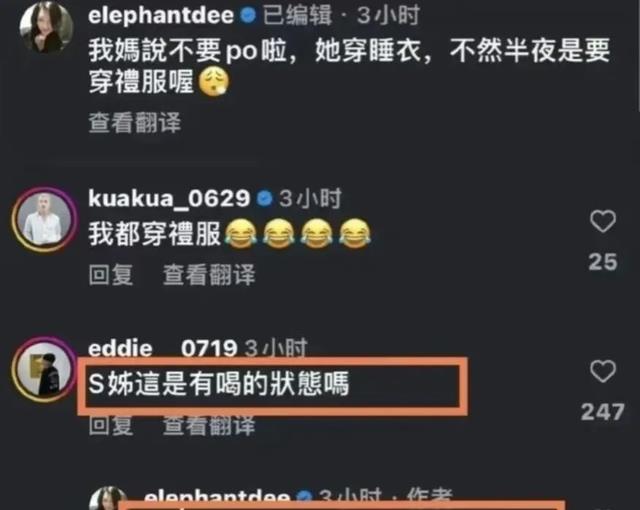
Task: Open kuakua_0629's avatar with story ring
Action: pos(44,220)
